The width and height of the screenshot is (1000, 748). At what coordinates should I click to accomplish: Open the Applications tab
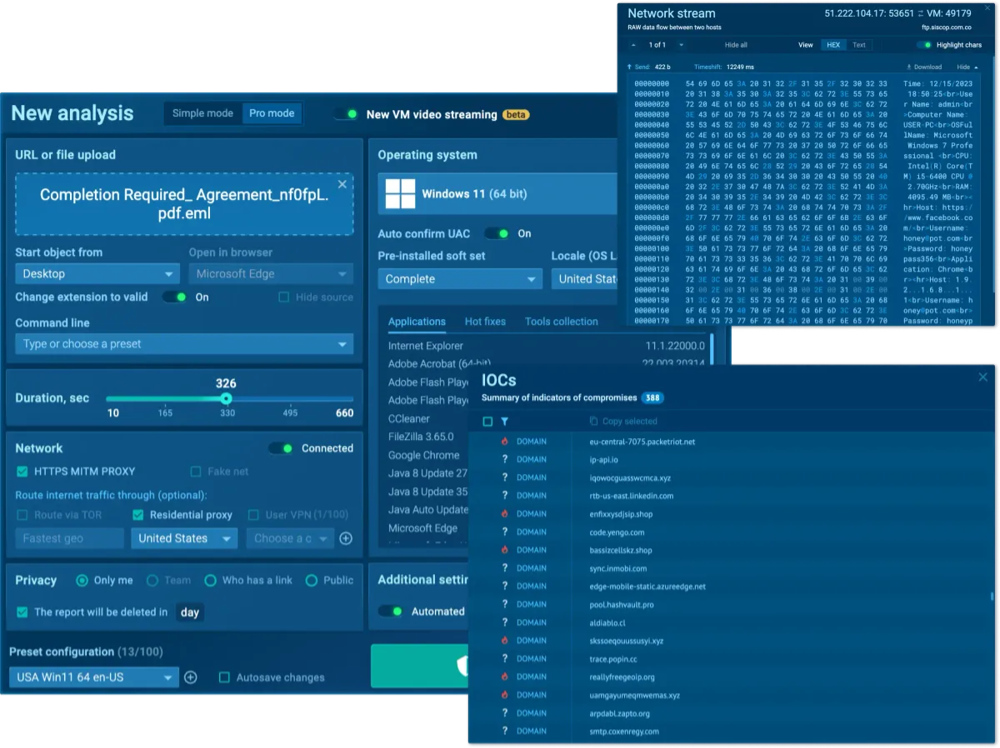click(416, 321)
